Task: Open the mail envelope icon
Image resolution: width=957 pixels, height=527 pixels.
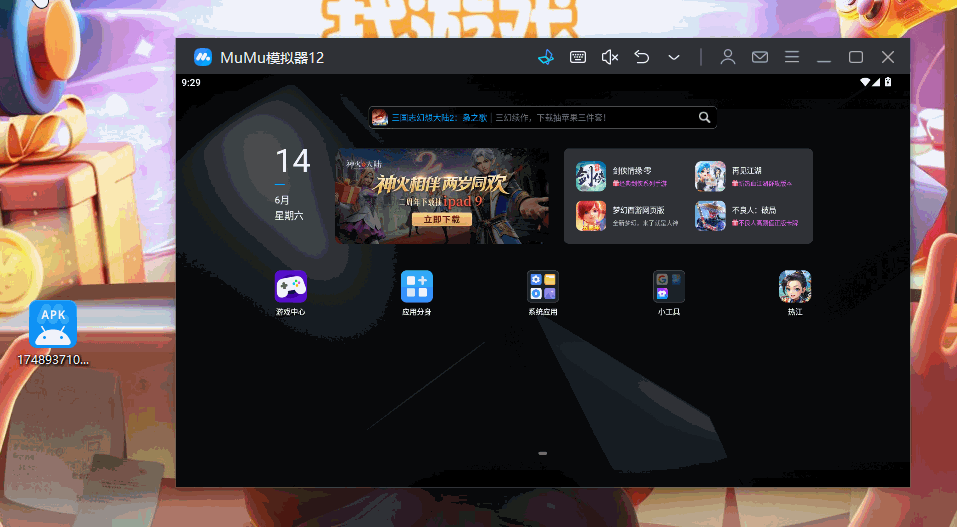Action: coord(760,57)
